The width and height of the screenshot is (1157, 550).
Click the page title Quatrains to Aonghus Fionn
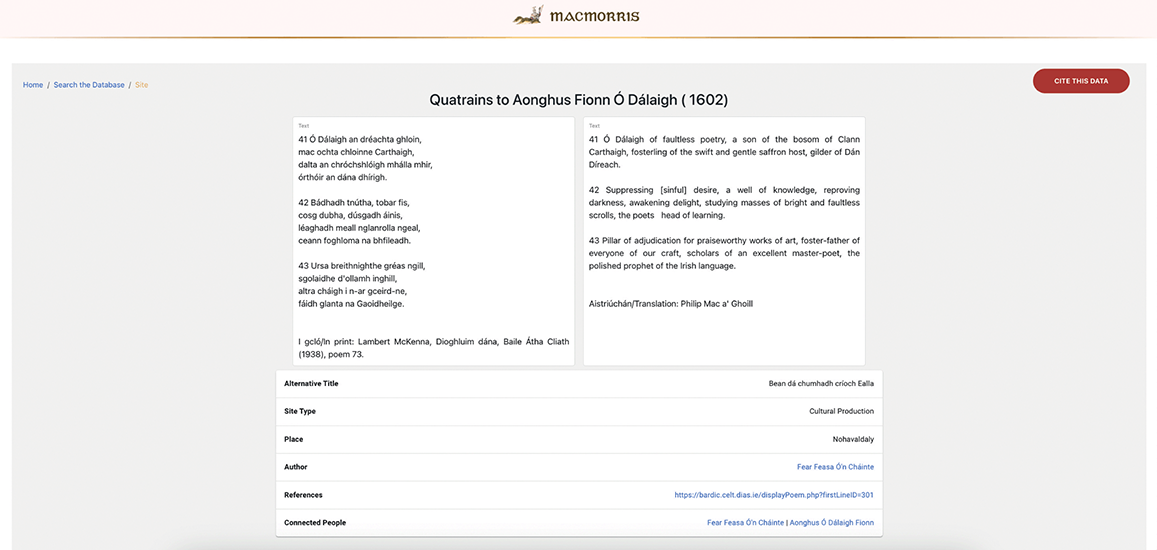coord(578,100)
